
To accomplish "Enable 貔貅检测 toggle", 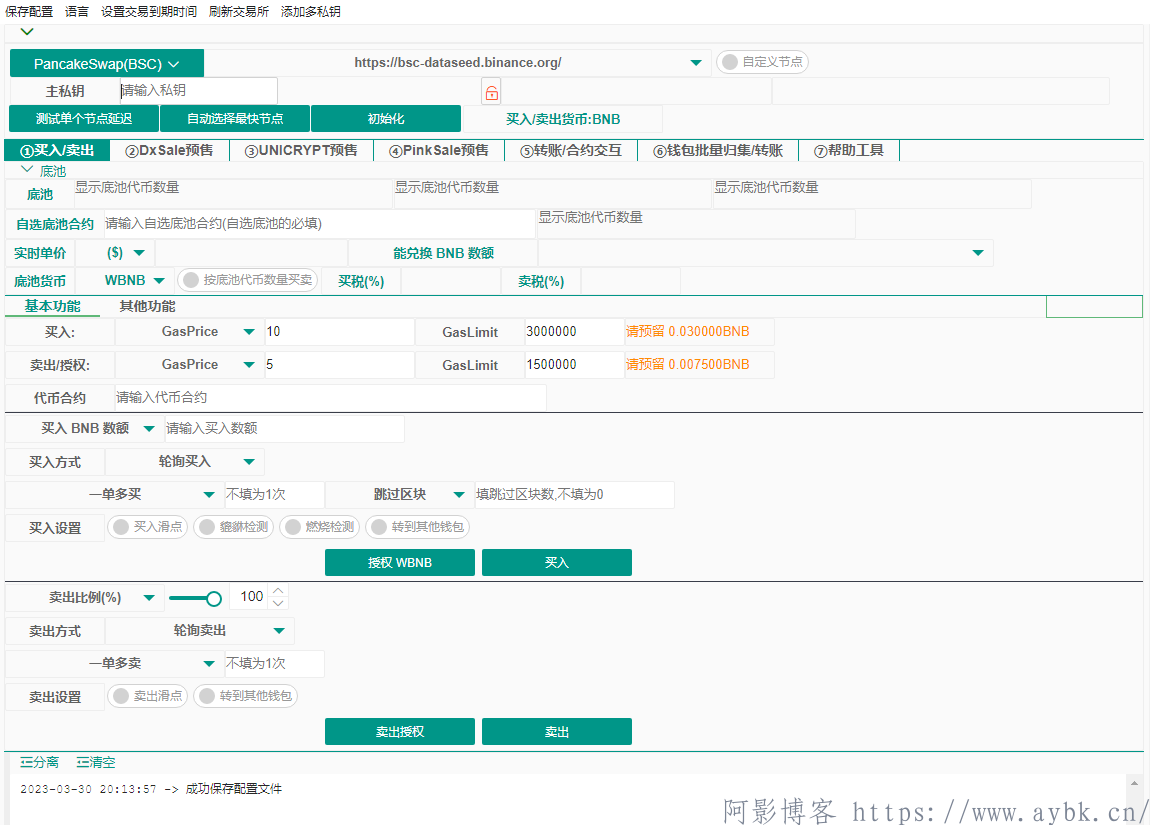I will 234,527.
